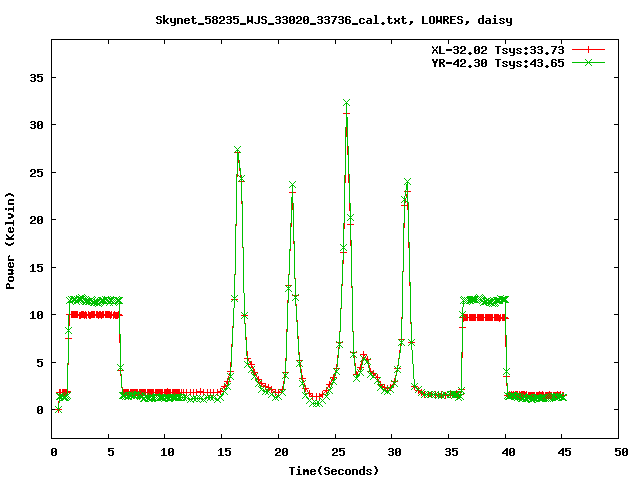Click the x-axis tick label 40
The width and height of the screenshot is (640, 480).
click(x=508, y=452)
